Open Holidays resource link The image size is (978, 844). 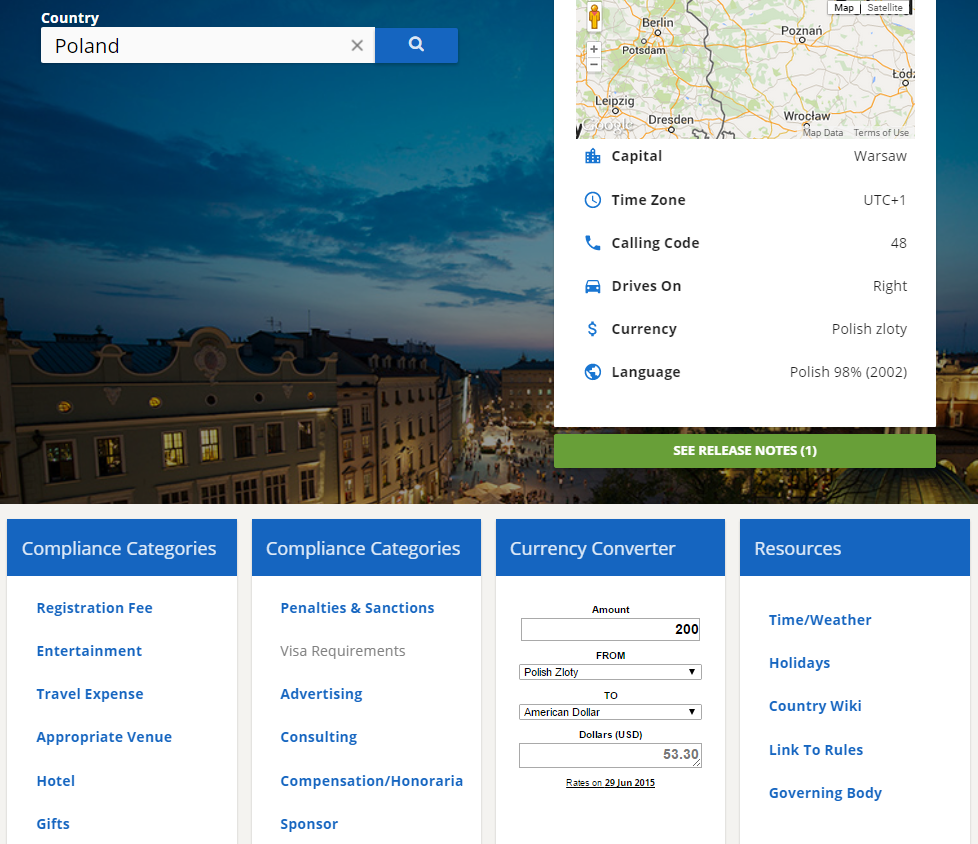click(x=800, y=662)
